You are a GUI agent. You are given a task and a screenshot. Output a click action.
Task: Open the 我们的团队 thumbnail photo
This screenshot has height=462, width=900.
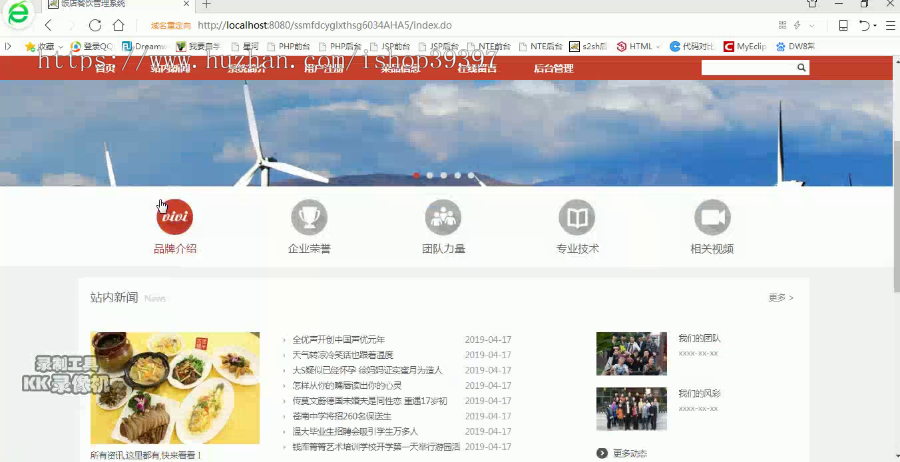631,354
